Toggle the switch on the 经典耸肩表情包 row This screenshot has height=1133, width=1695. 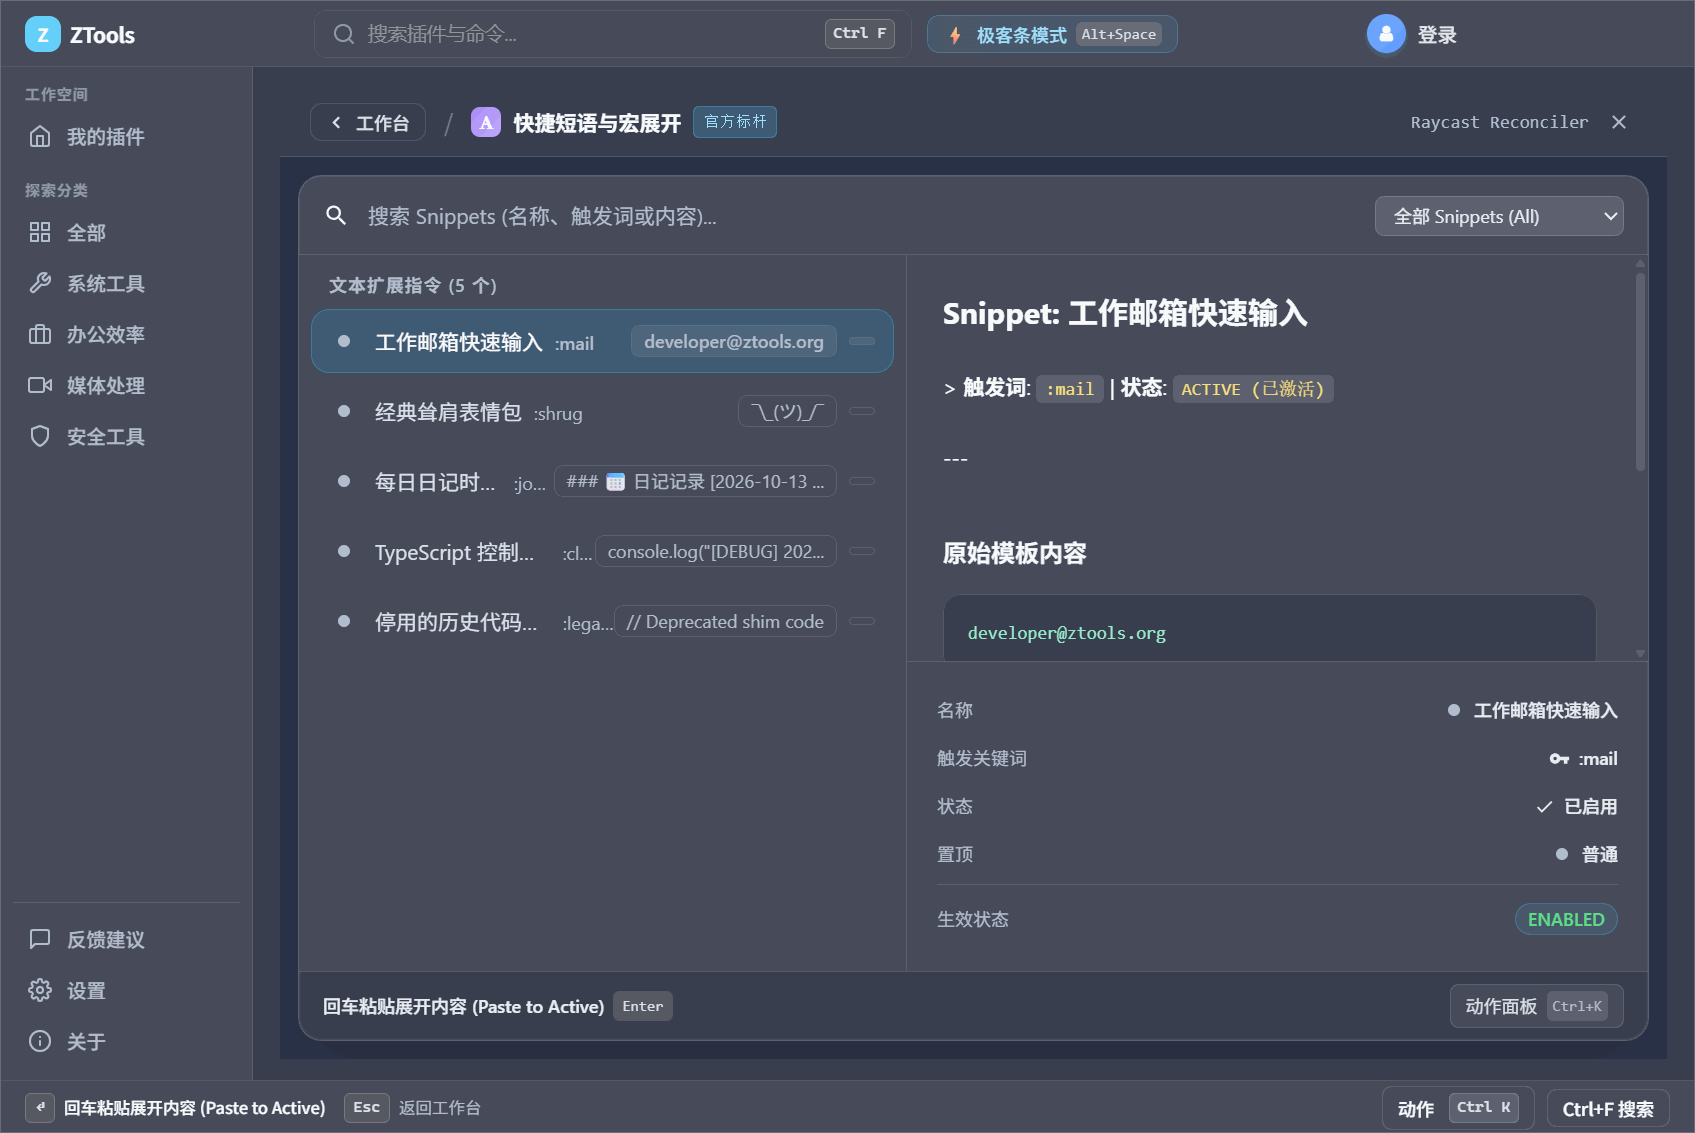coord(862,412)
